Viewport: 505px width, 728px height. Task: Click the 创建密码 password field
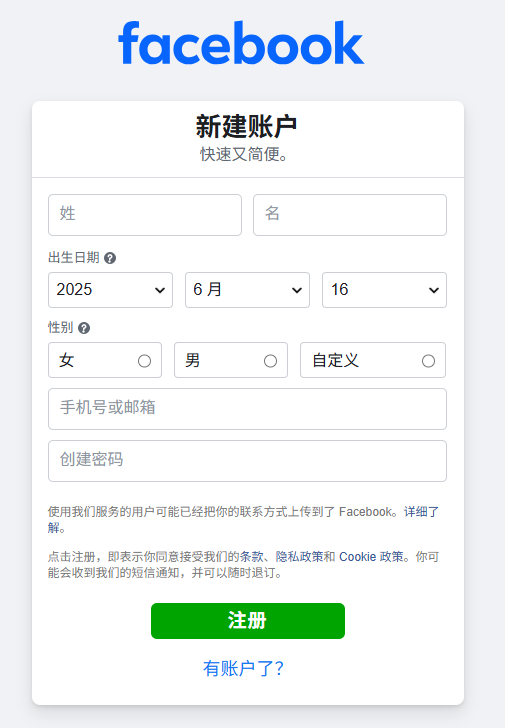coord(247,461)
